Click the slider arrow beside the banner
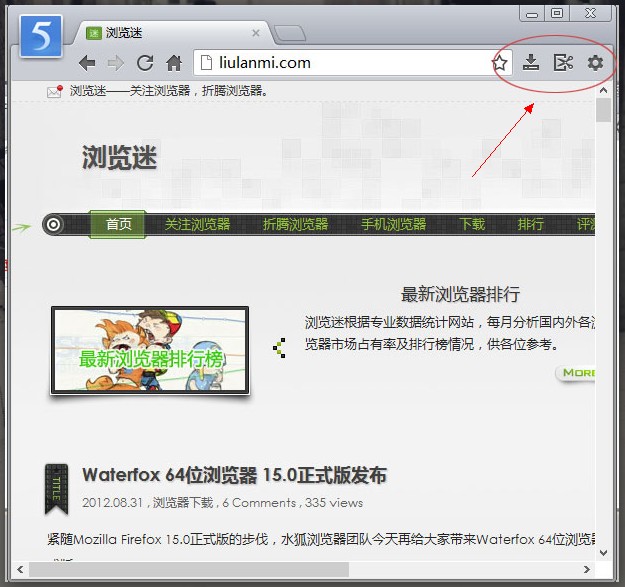625x587 pixels. pos(279,348)
